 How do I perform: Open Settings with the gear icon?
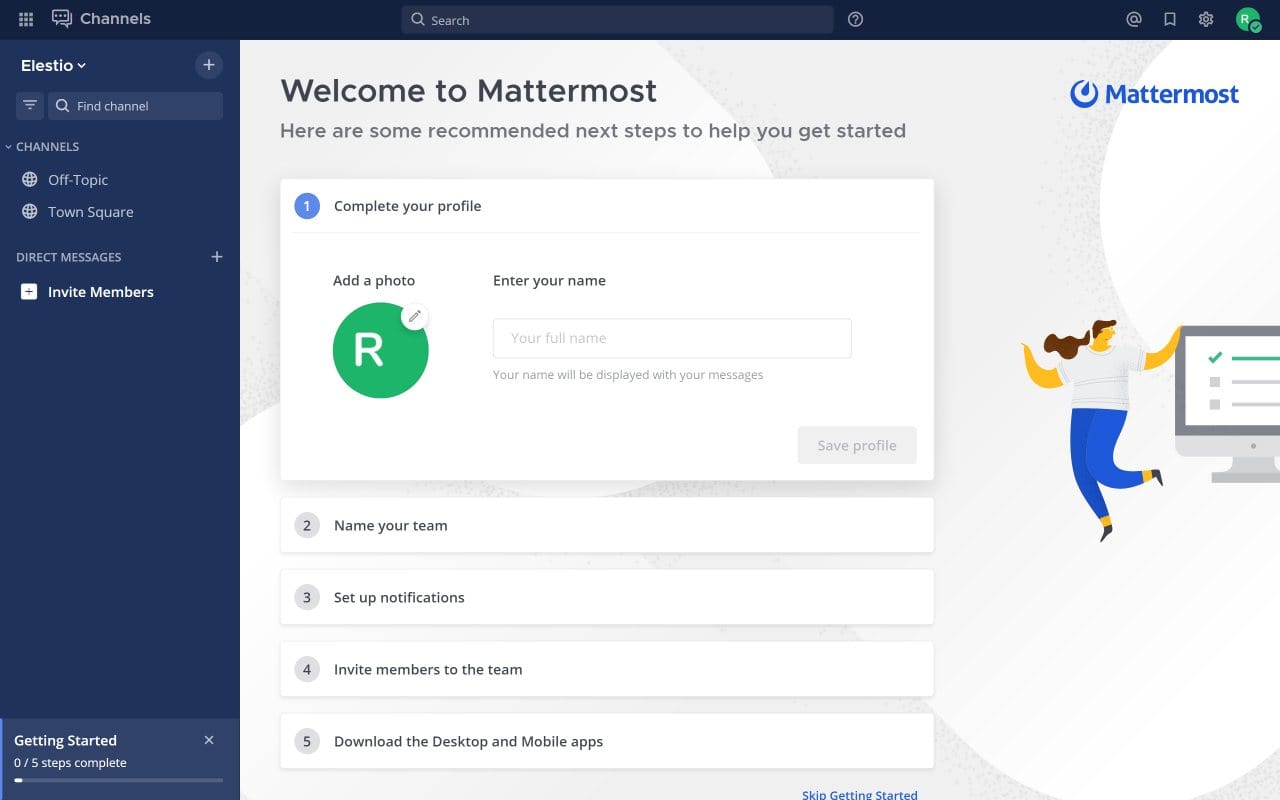pos(1206,19)
